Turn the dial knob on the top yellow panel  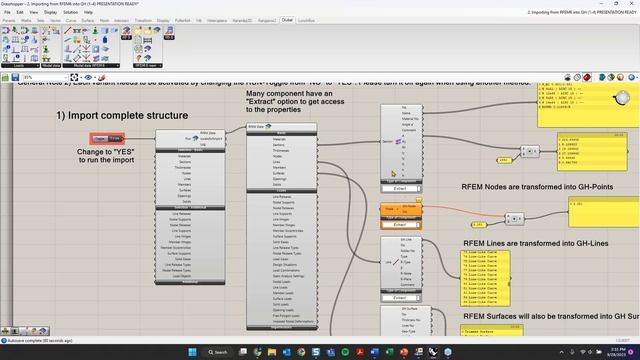[x=622, y=98]
